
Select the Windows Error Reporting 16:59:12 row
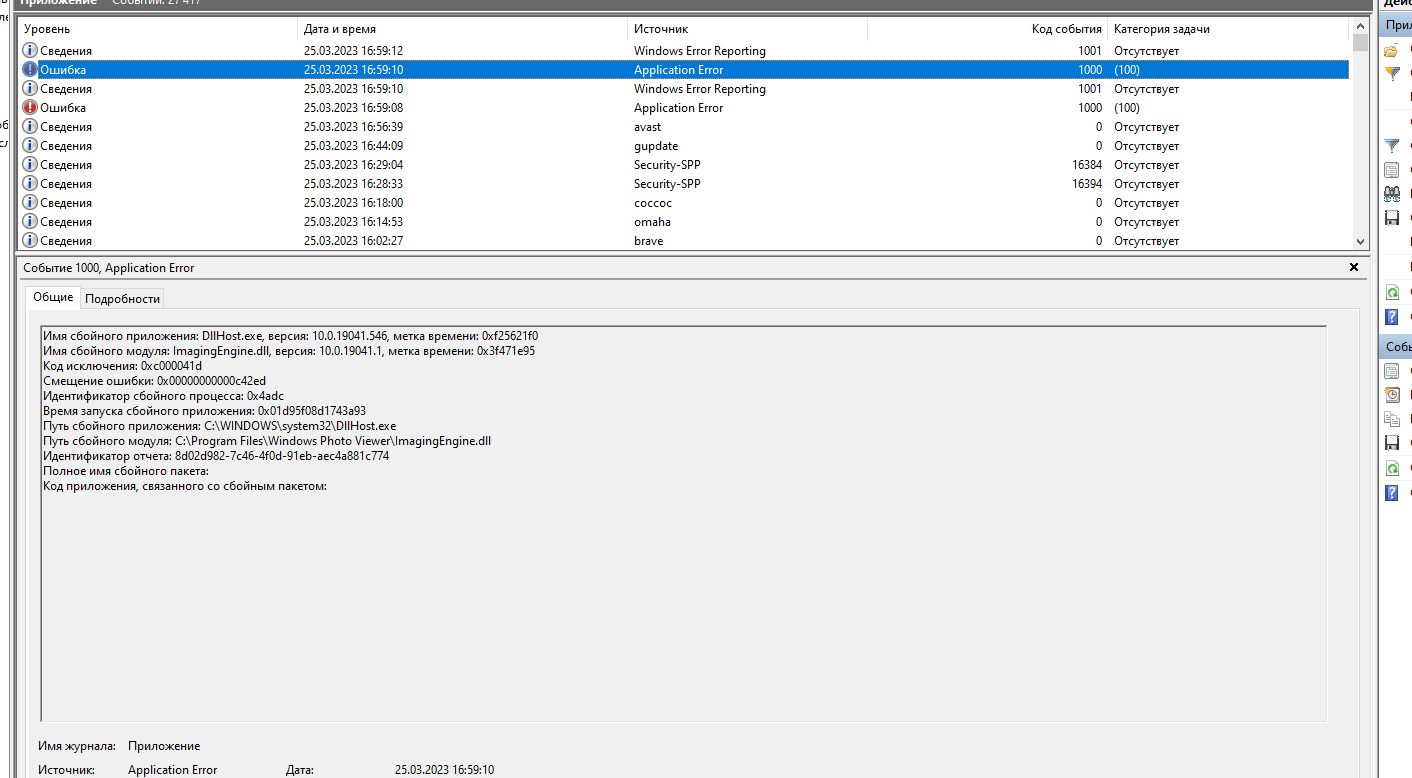[684, 51]
